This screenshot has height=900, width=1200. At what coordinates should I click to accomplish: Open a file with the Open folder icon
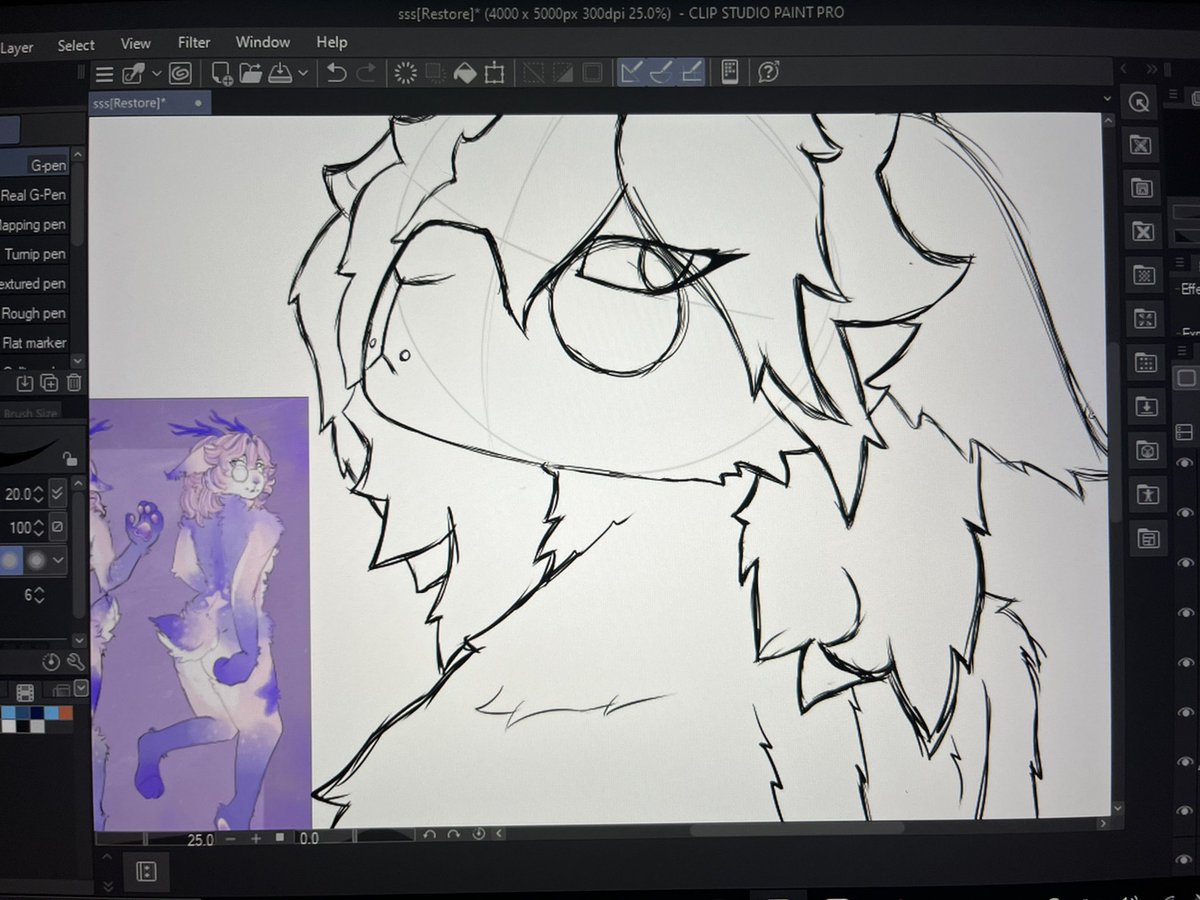(252, 72)
